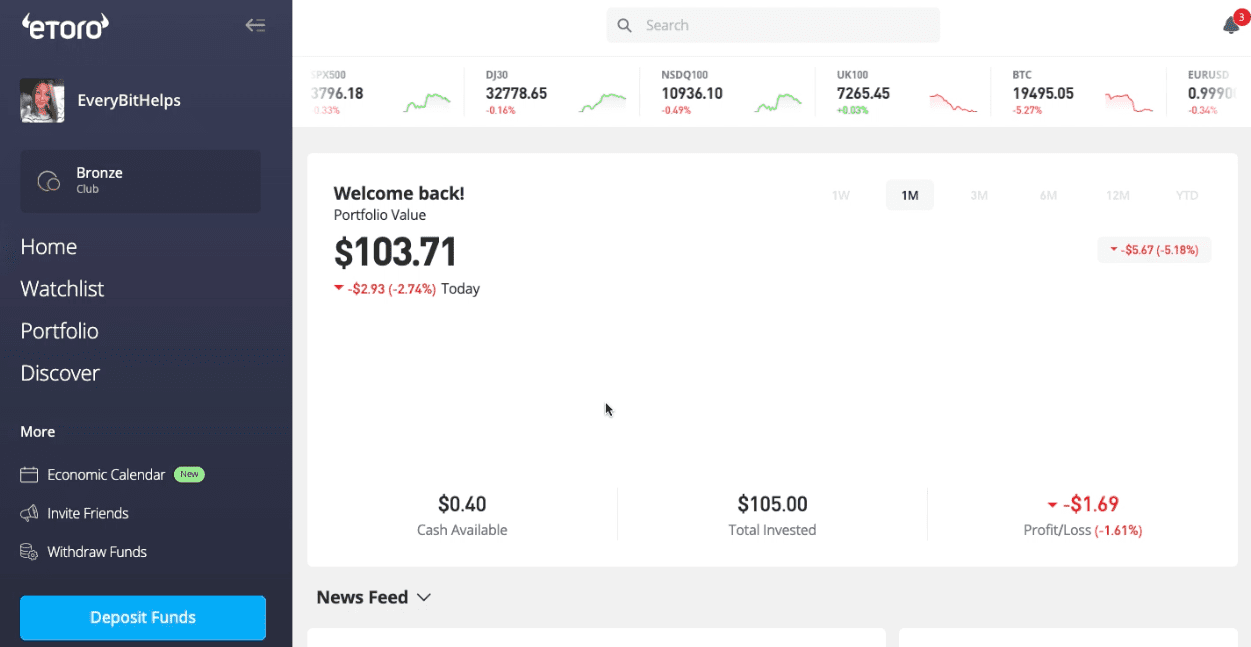Click the BTC price 19495.05
Viewport: 1251px width, 647px height.
(x=1043, y=93)
